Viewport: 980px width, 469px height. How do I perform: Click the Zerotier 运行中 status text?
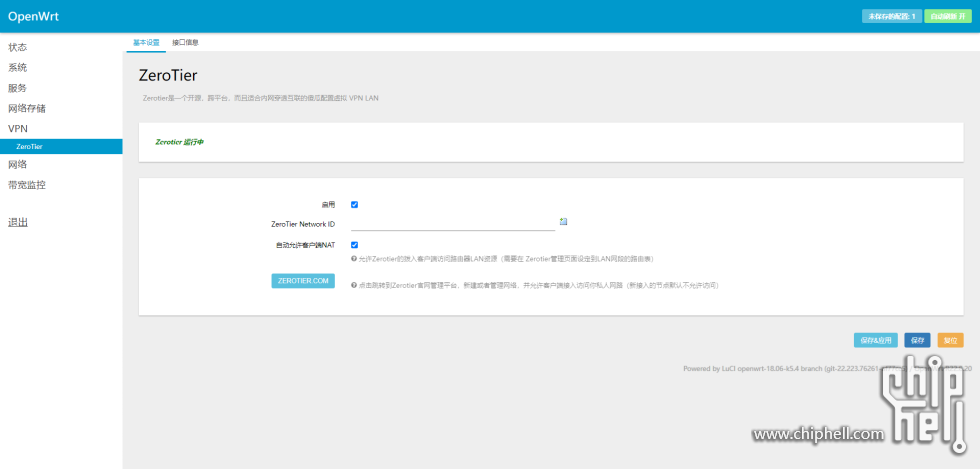pos(179,143)
